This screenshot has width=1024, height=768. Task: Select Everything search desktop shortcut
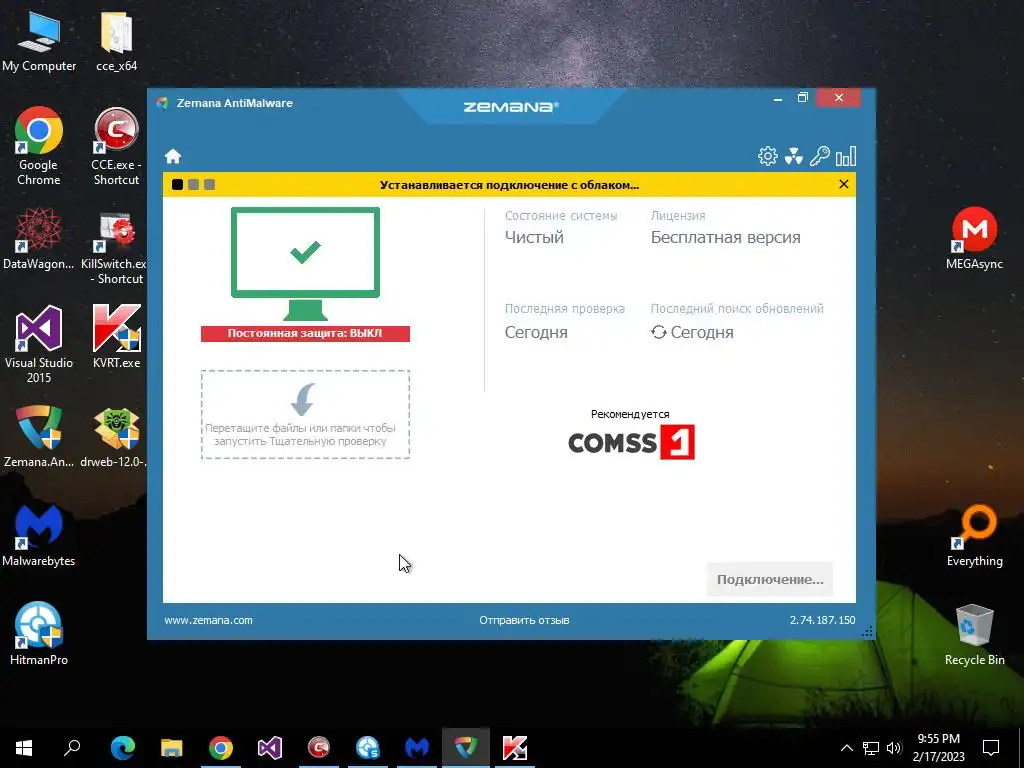pyautogui.click(x=974, y=536)
